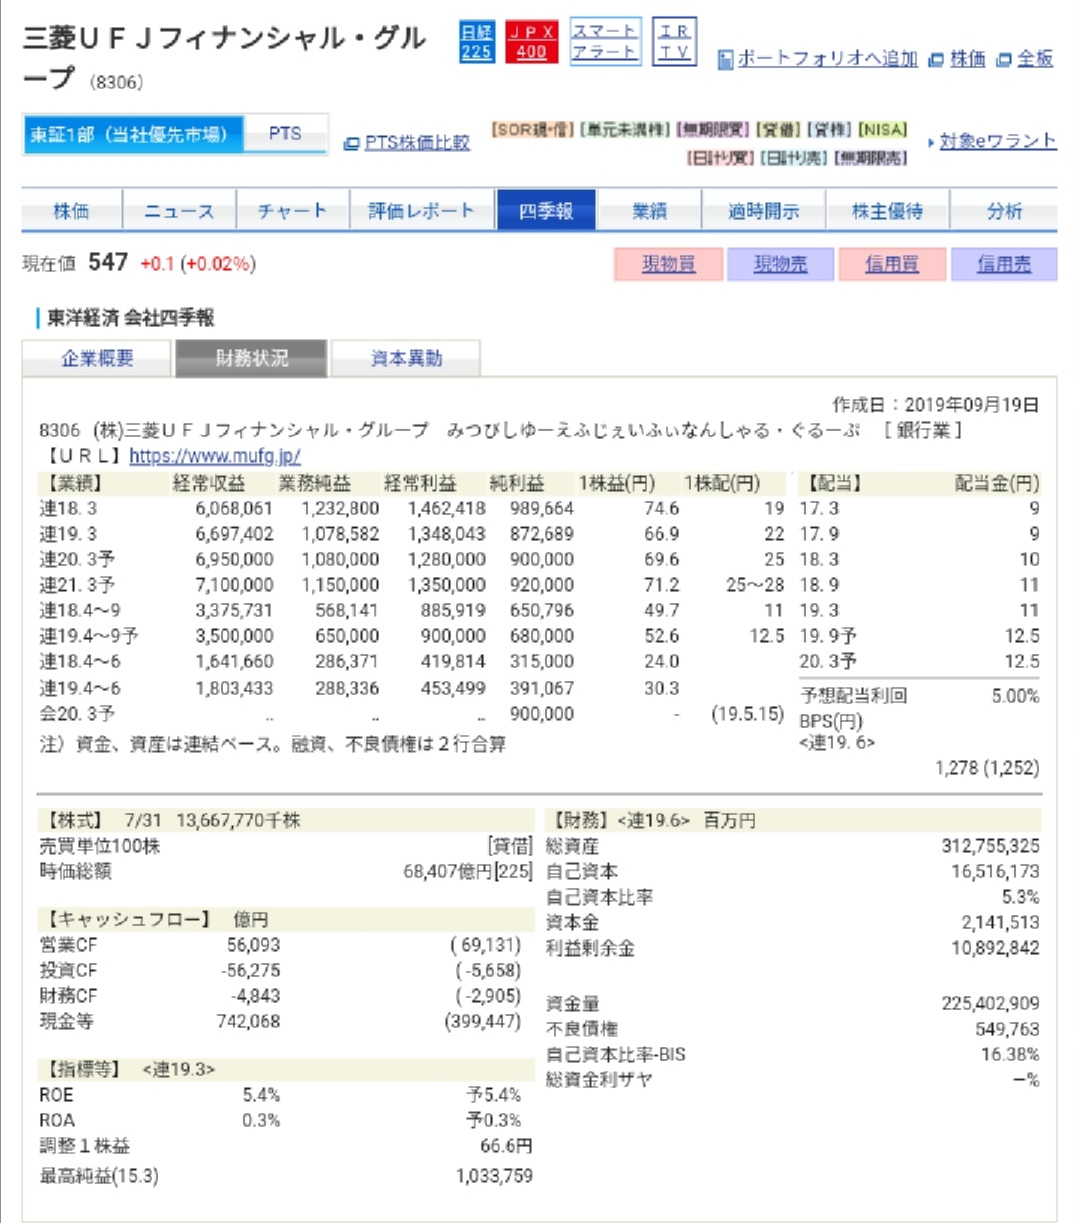Click the 東洋経済 会社四季報 heading
Viewport: 1080px width, 1223px height.
131,318
